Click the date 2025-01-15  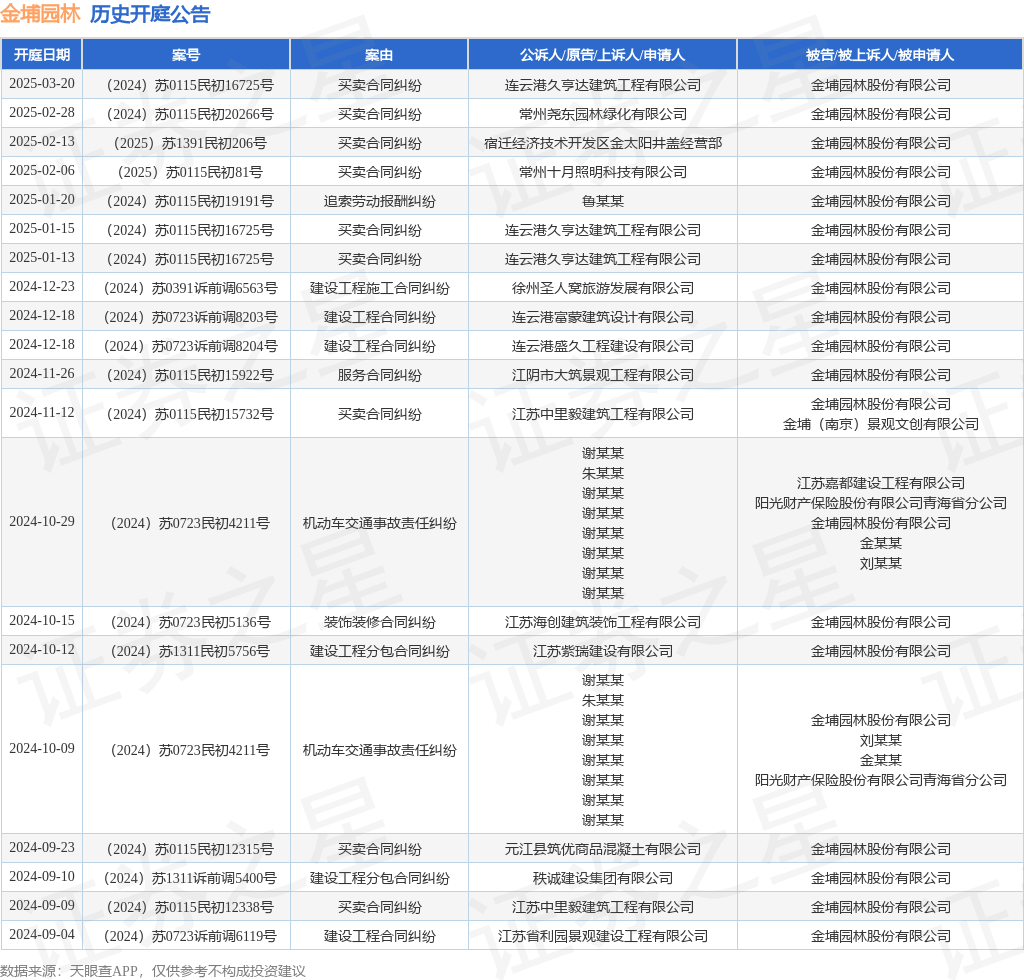[x=42, y=229]
